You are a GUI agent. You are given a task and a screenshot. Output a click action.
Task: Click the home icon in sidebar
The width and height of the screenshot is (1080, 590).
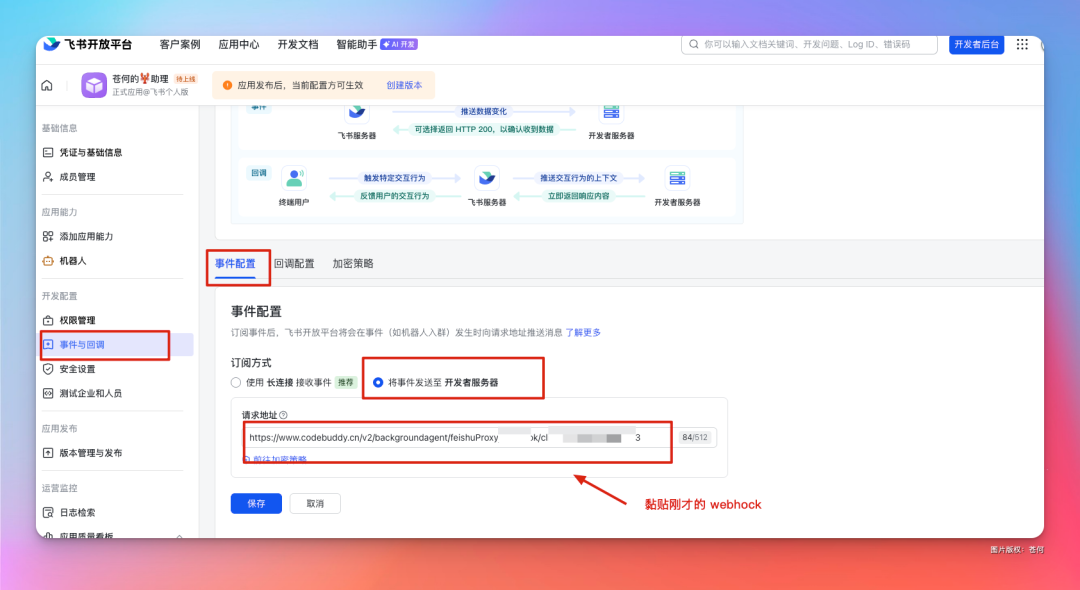point(47,85)
